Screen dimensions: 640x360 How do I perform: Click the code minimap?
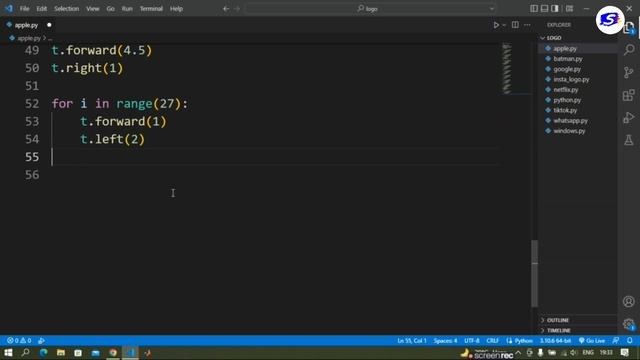pyautogui.click(x=507, y=69)
